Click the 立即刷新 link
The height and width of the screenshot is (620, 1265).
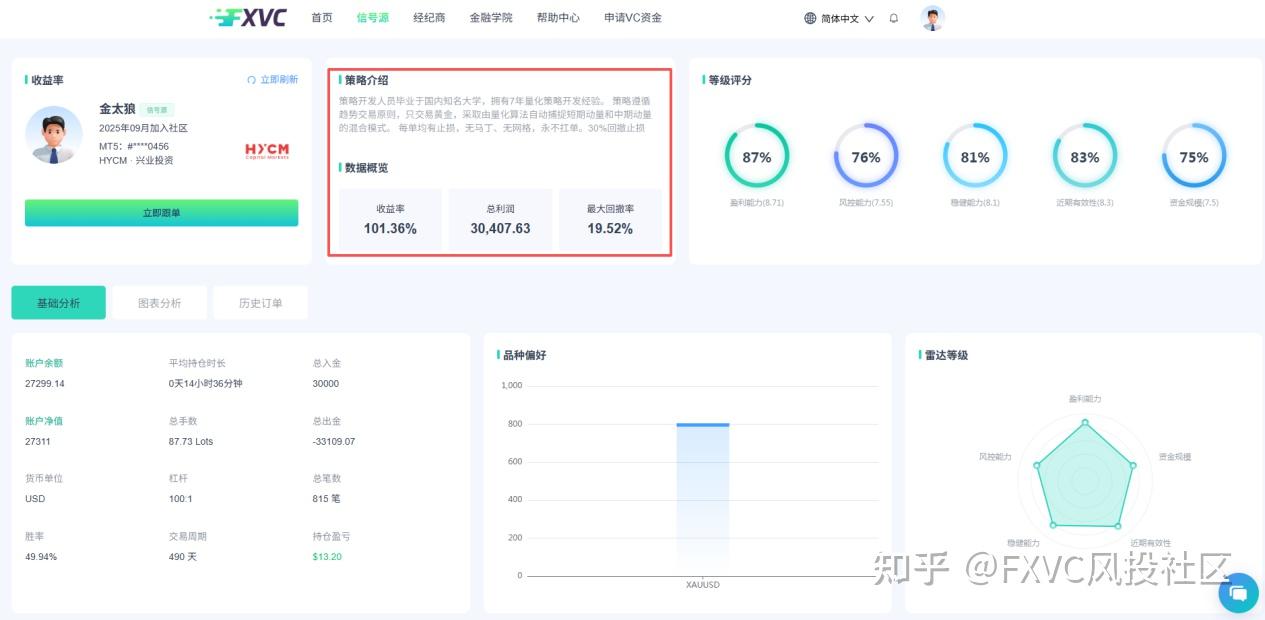[x=279, y=80]
